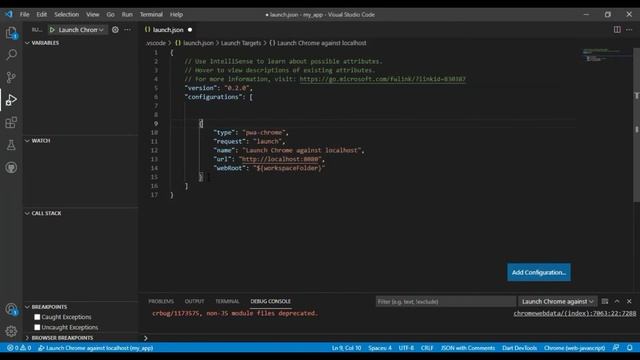Open the Accounts menu icon
The image size is (640, 360).
pos(11,309)
